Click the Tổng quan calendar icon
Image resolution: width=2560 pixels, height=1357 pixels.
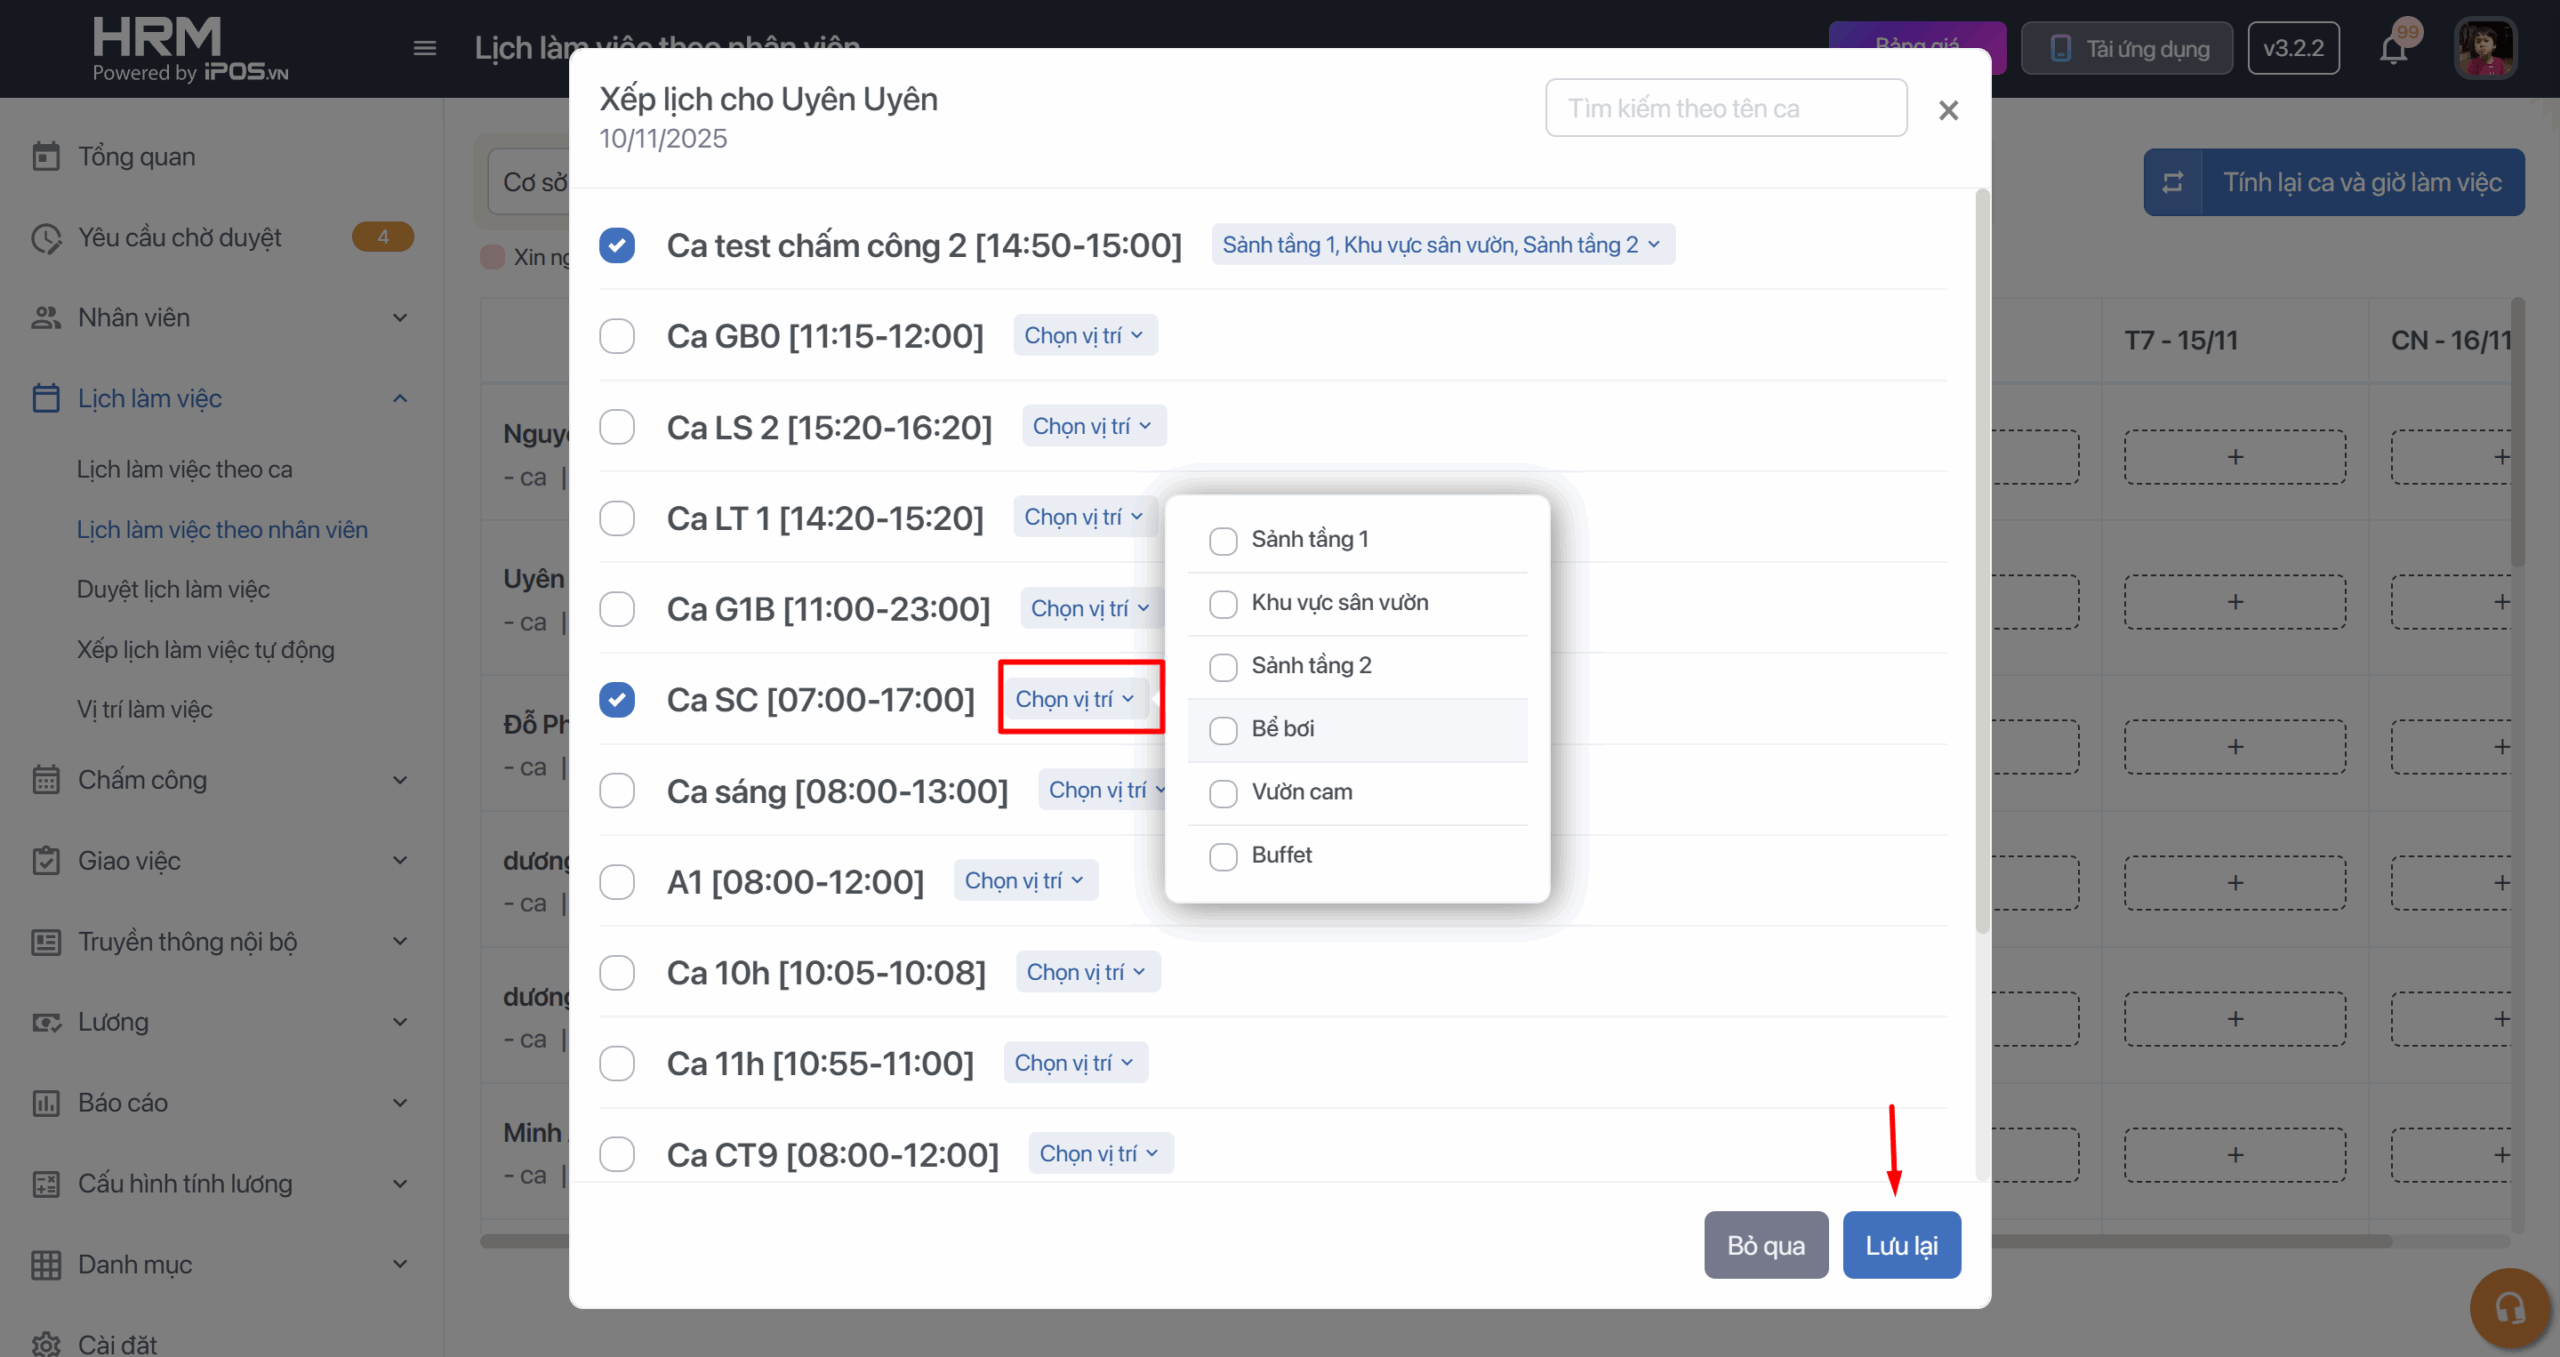46,157
